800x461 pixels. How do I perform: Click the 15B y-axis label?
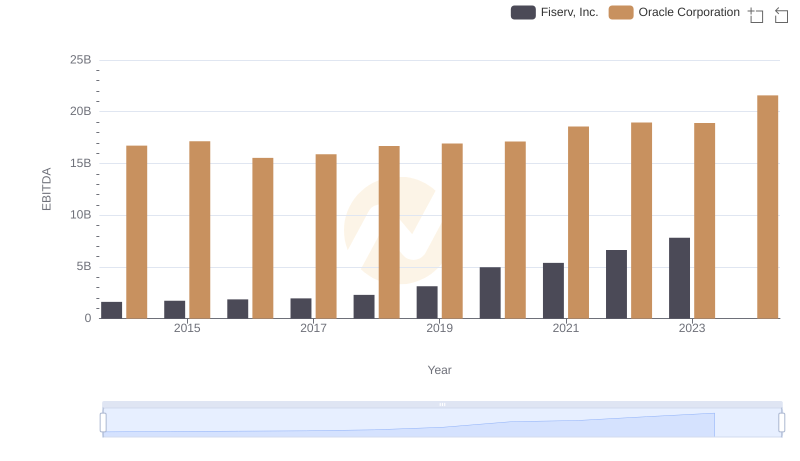(x=81, y=163)
